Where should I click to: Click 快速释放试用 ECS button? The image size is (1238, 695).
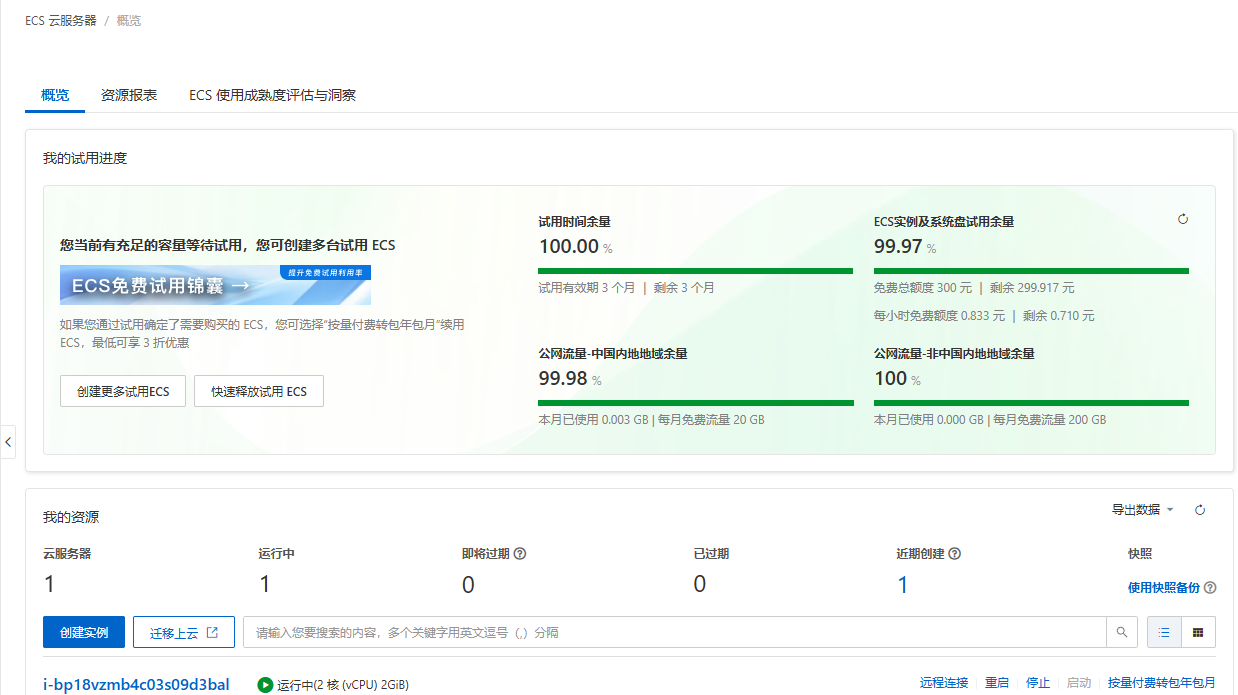[x=259, y=391]
